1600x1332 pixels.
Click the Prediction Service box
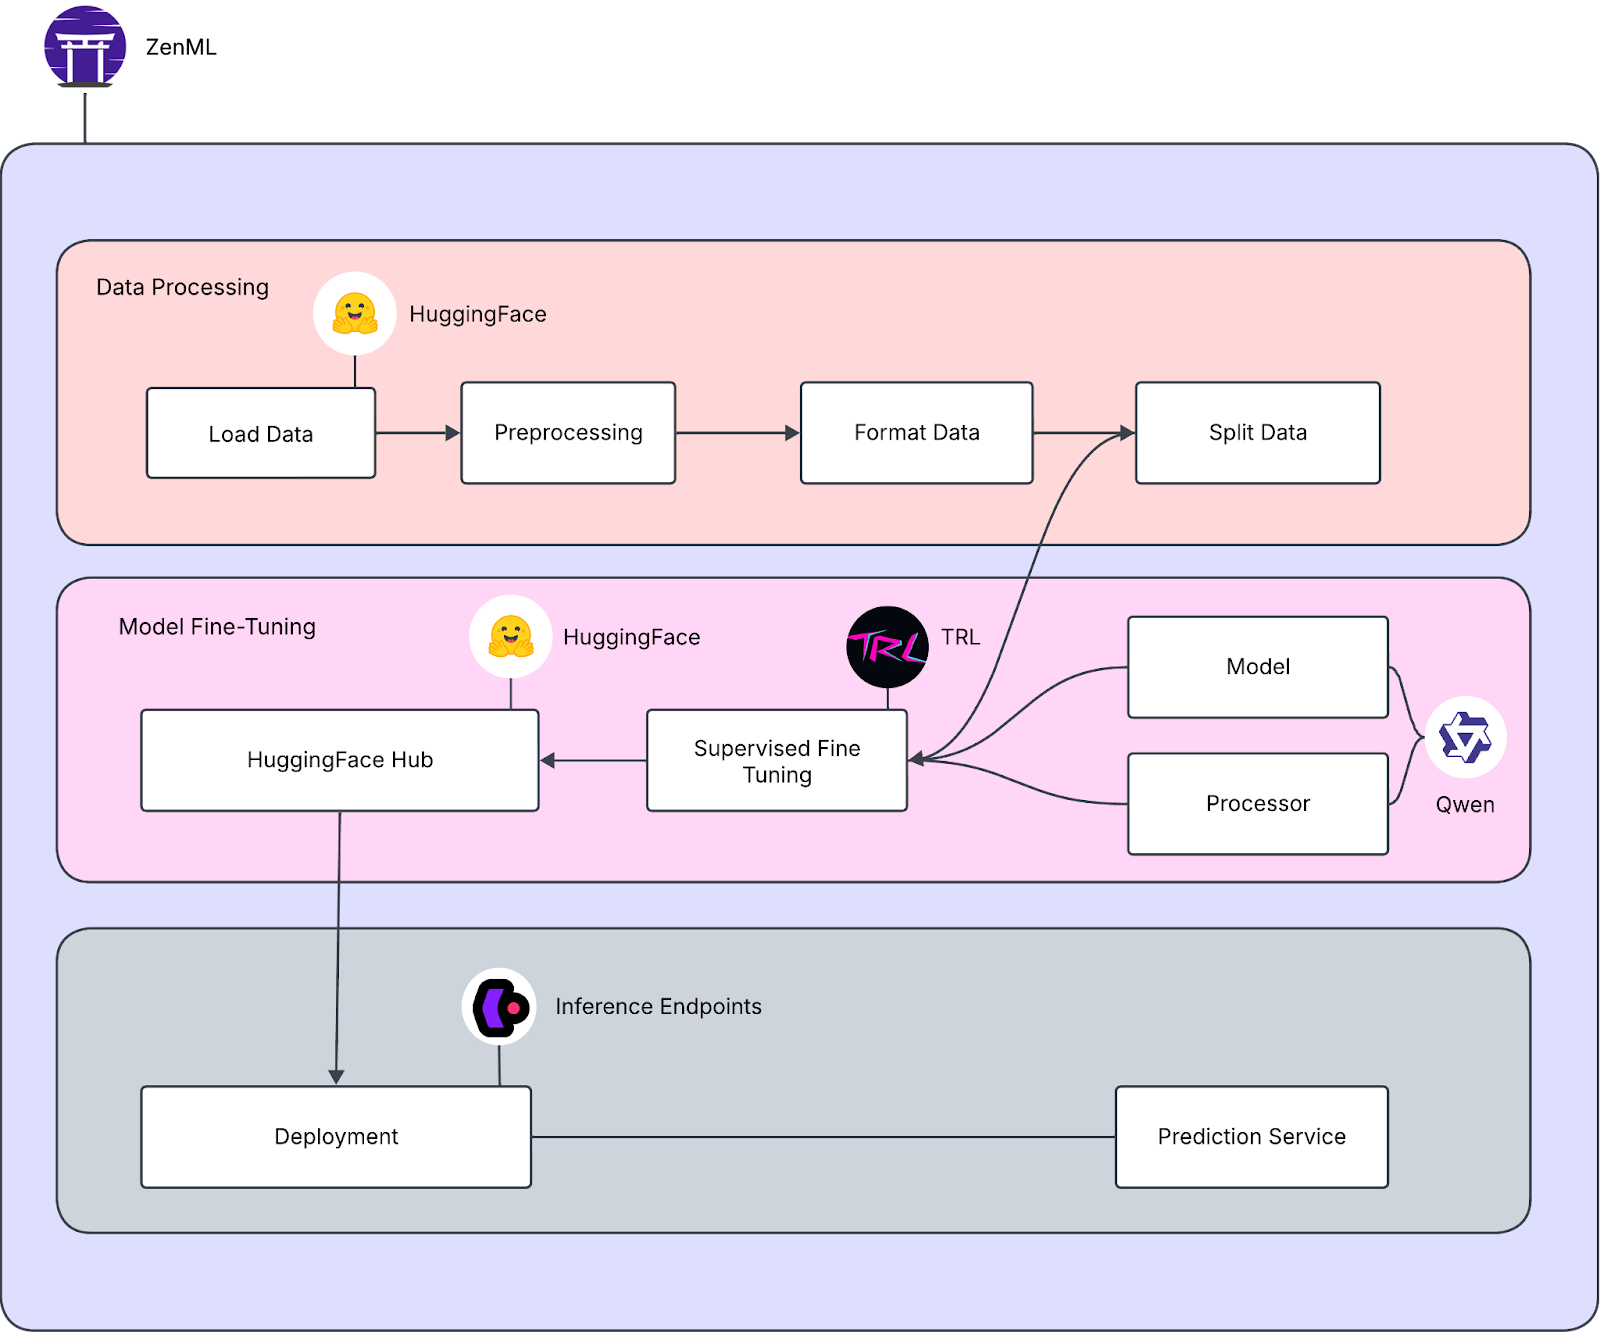1251,1137
